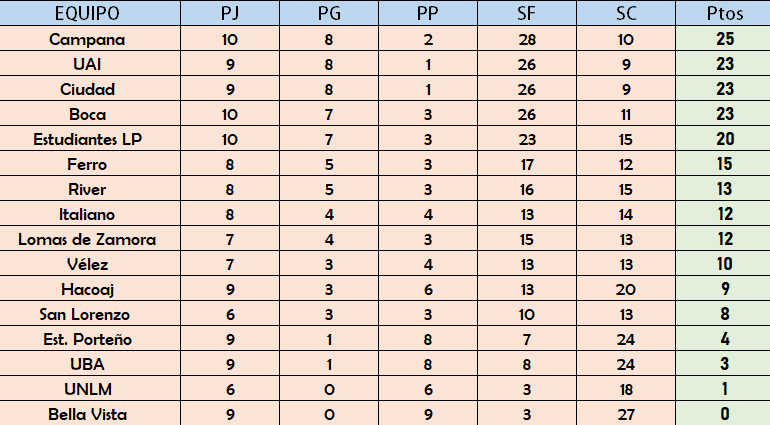Select Bella Vista's SC value 27
Screen dimensions: 770x425
point(626,413)
